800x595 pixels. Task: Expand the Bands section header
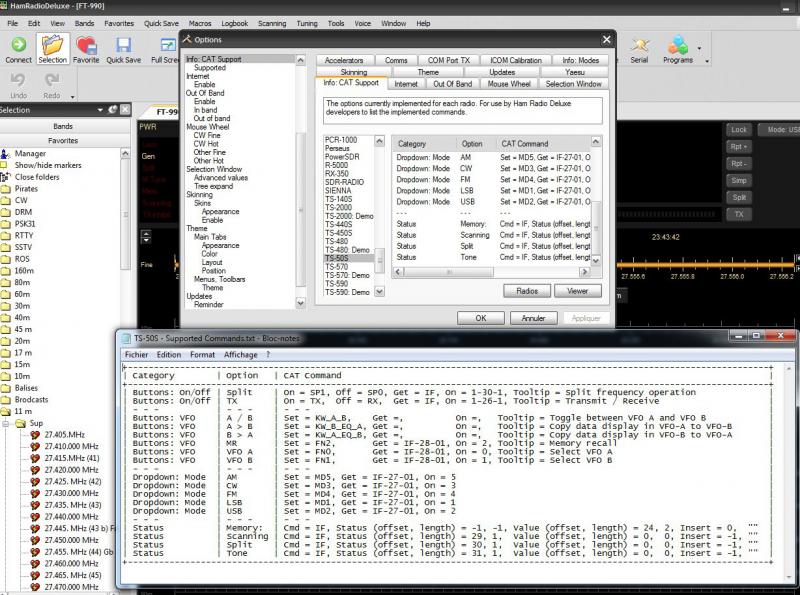click(63, 126)
